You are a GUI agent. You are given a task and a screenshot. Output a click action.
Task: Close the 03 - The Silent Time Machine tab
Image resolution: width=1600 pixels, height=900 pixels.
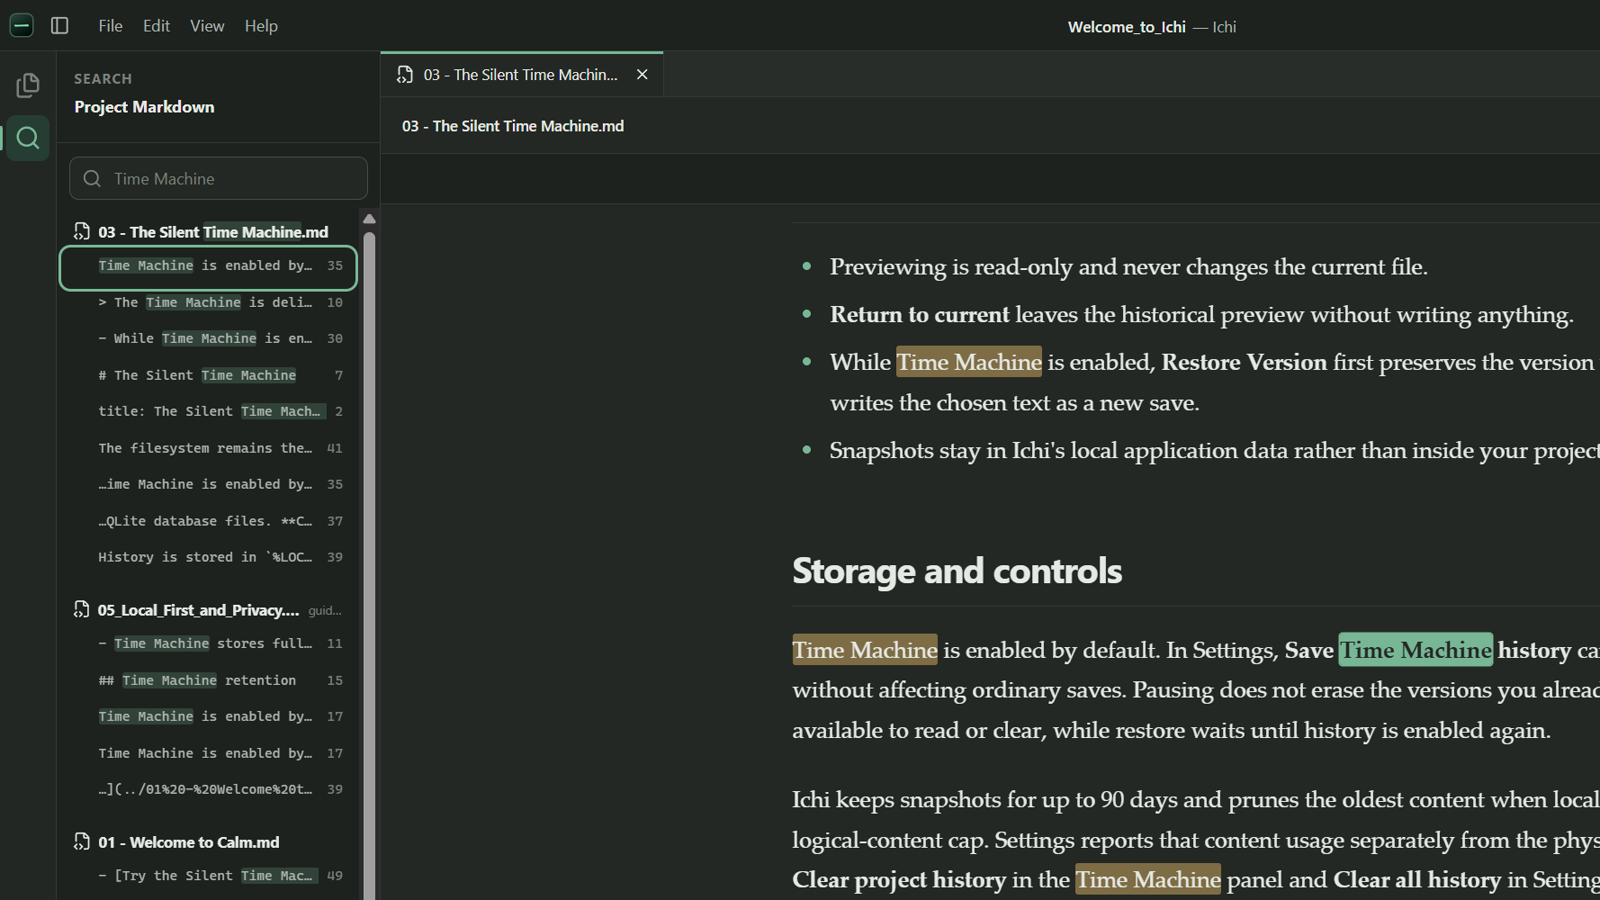(x=642, y=75)
